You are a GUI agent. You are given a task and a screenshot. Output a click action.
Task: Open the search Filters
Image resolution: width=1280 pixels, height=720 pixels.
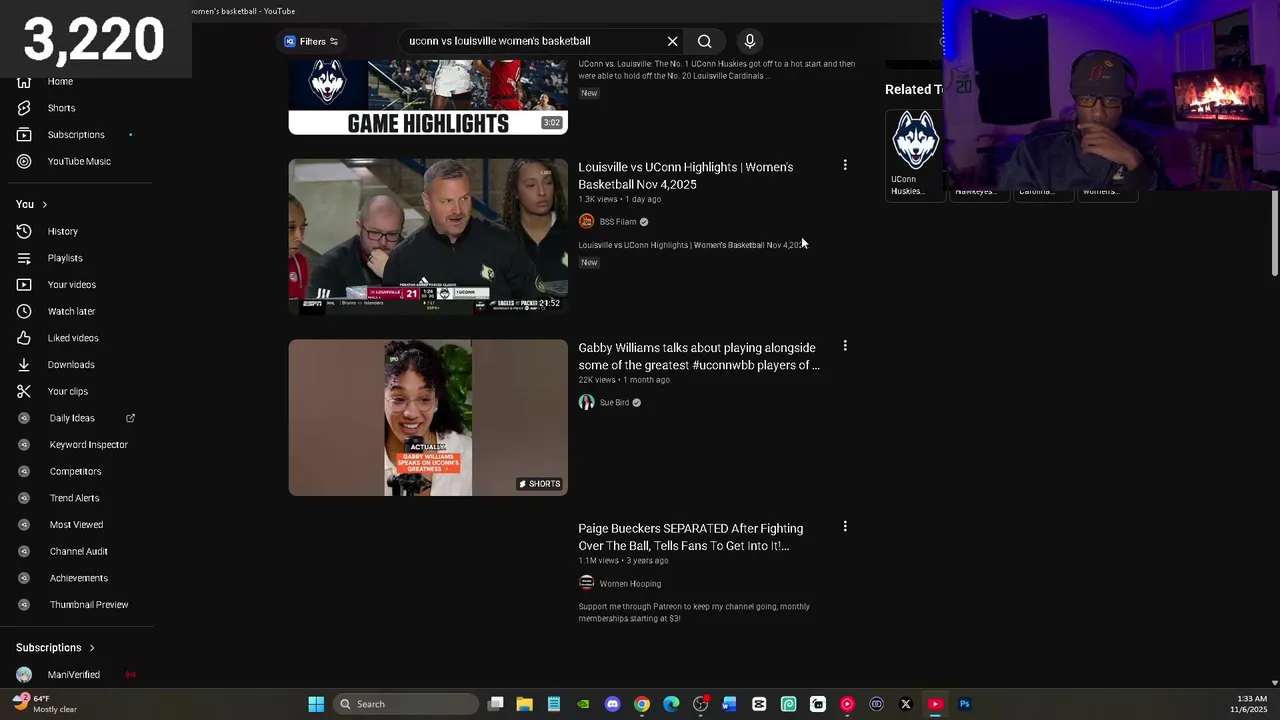(x=311, y=41)
